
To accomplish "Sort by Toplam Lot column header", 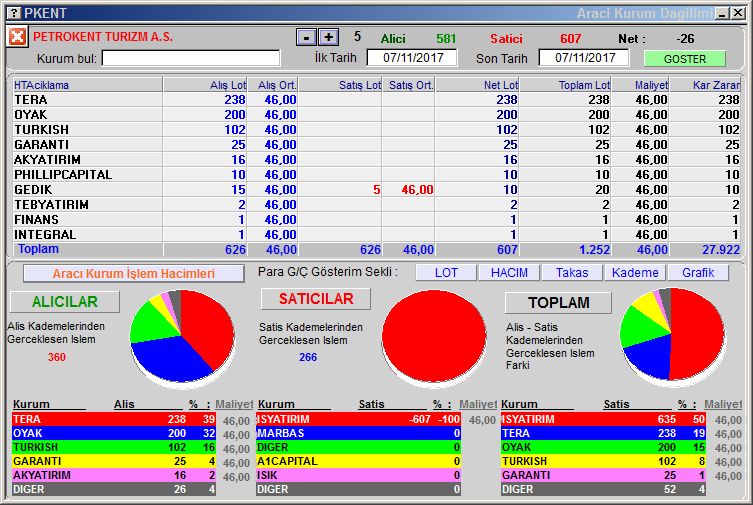I will pos(566,85).
